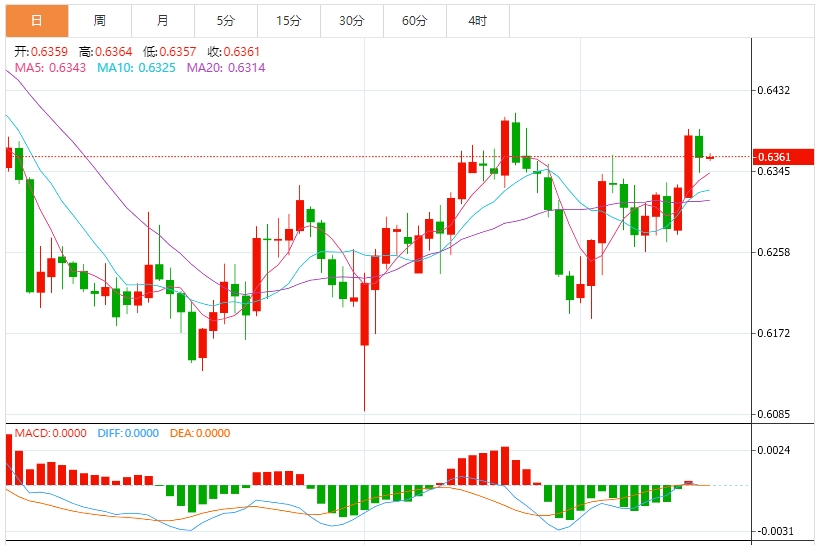This screenshot has width=820, height=545.
Task: Click the 0.6432 price axis label
Action: 775,90
